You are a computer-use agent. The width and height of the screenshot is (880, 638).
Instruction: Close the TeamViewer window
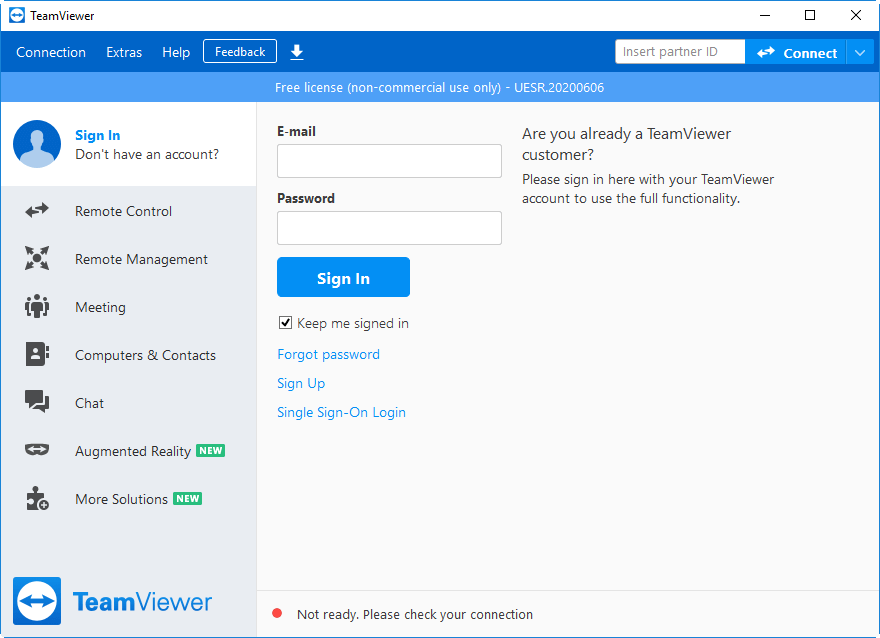tap(856, 15)
